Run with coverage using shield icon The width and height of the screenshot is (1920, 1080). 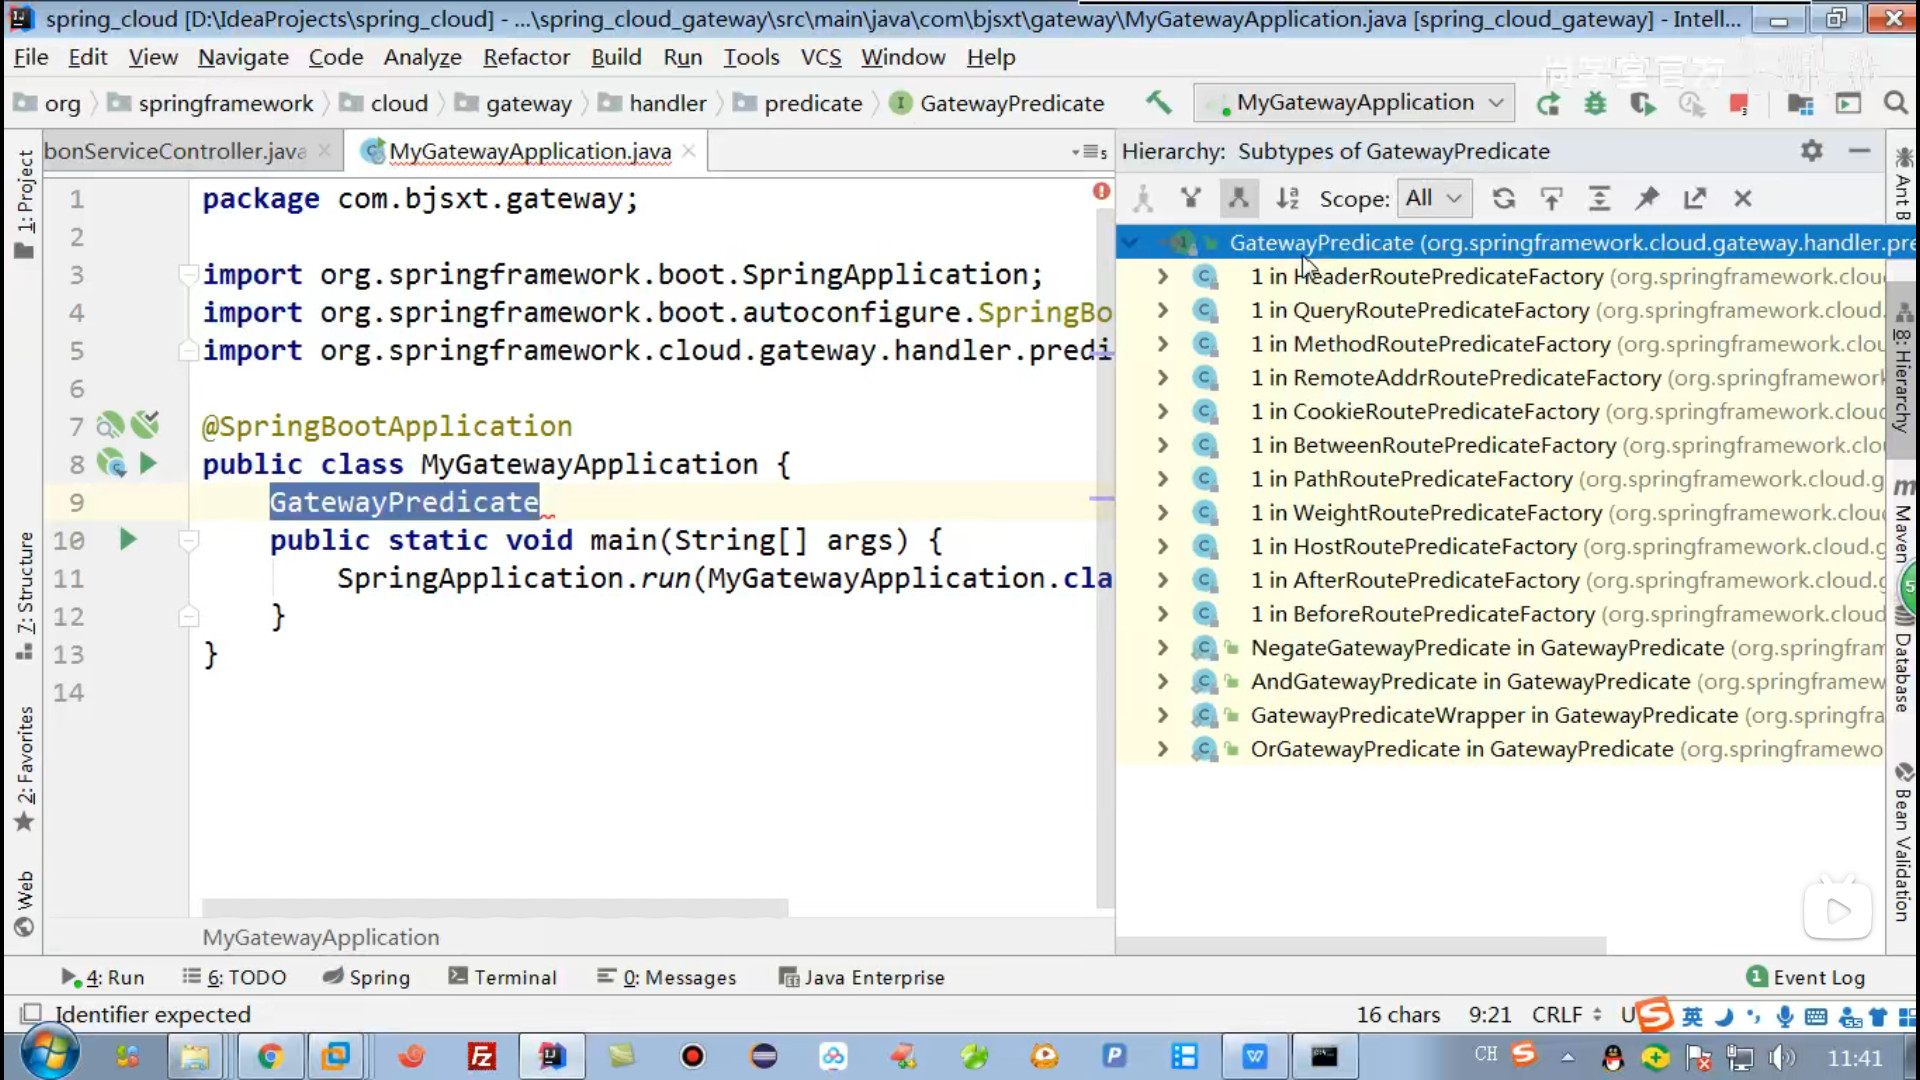point(1642,103)
